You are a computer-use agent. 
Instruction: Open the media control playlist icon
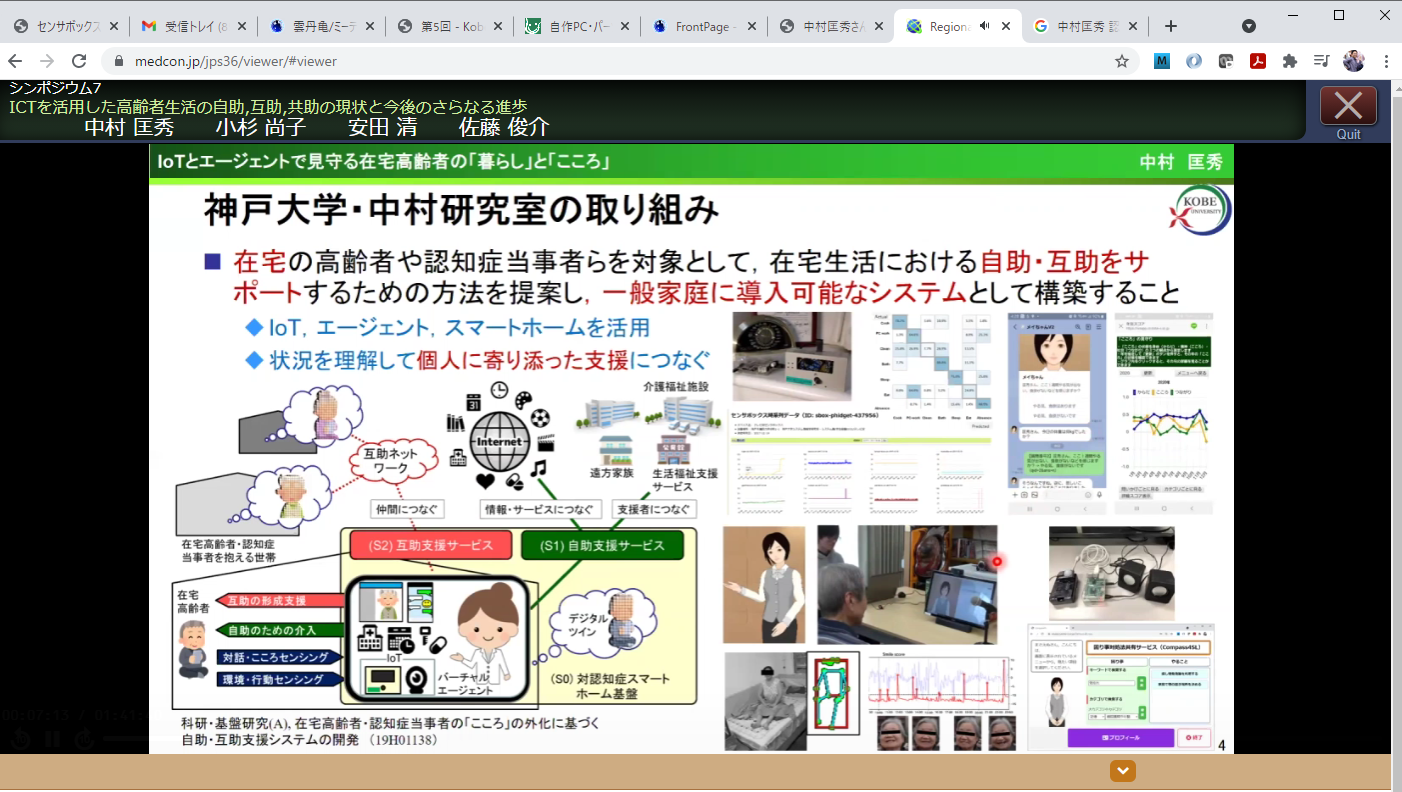click(x=1321, y=61)
